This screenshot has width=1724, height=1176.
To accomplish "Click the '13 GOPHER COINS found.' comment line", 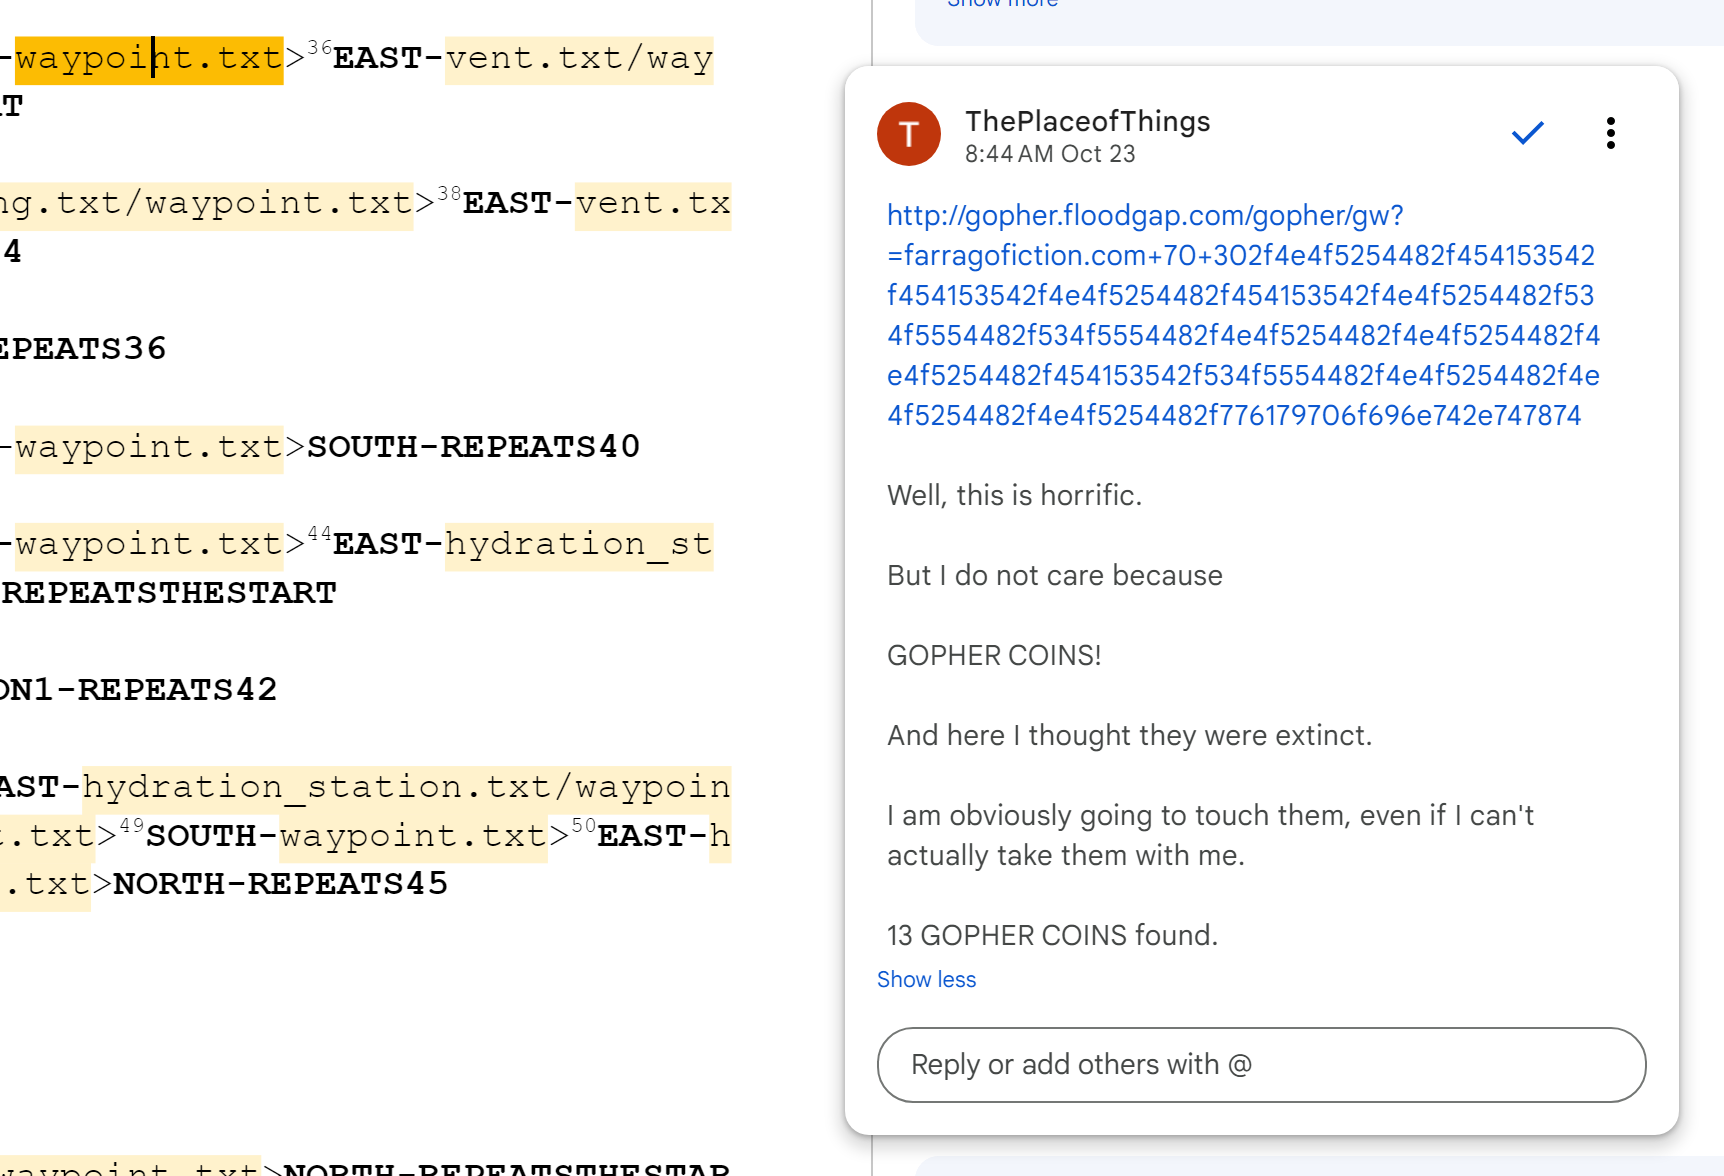I will click(1052, 935).
